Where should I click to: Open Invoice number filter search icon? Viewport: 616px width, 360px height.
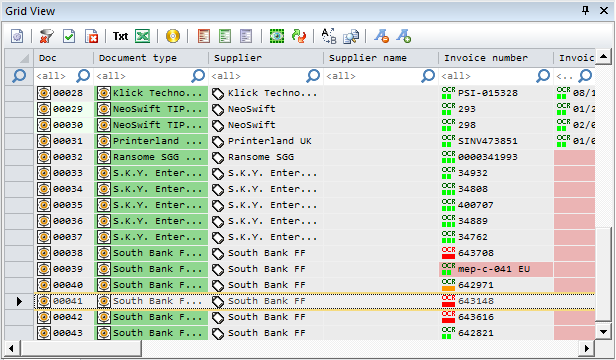(543, 76)
